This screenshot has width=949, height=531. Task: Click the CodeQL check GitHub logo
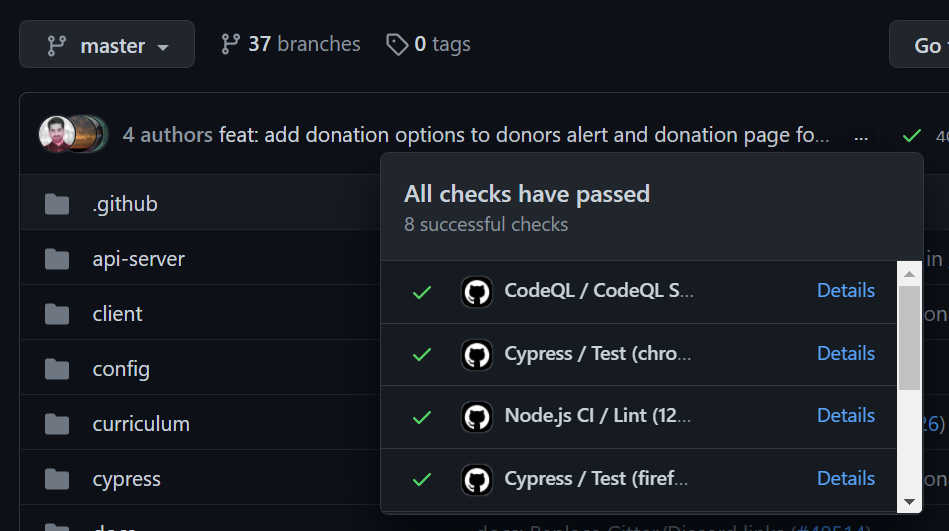tap(477, 291)
